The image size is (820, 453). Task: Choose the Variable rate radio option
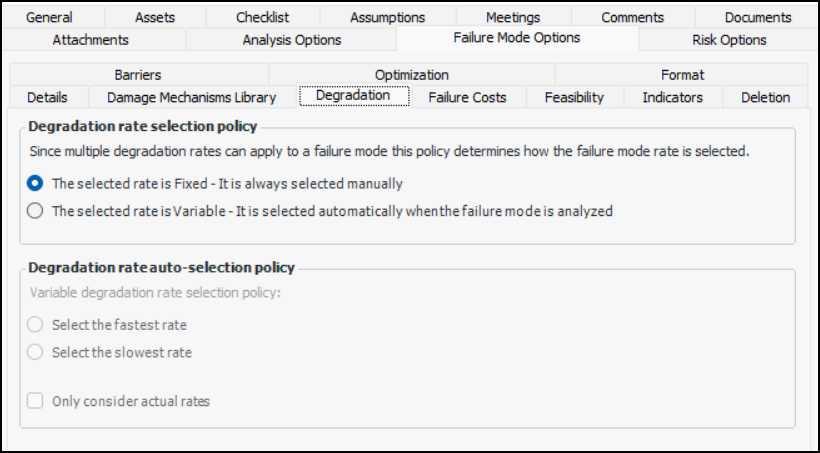pos(36,211)
